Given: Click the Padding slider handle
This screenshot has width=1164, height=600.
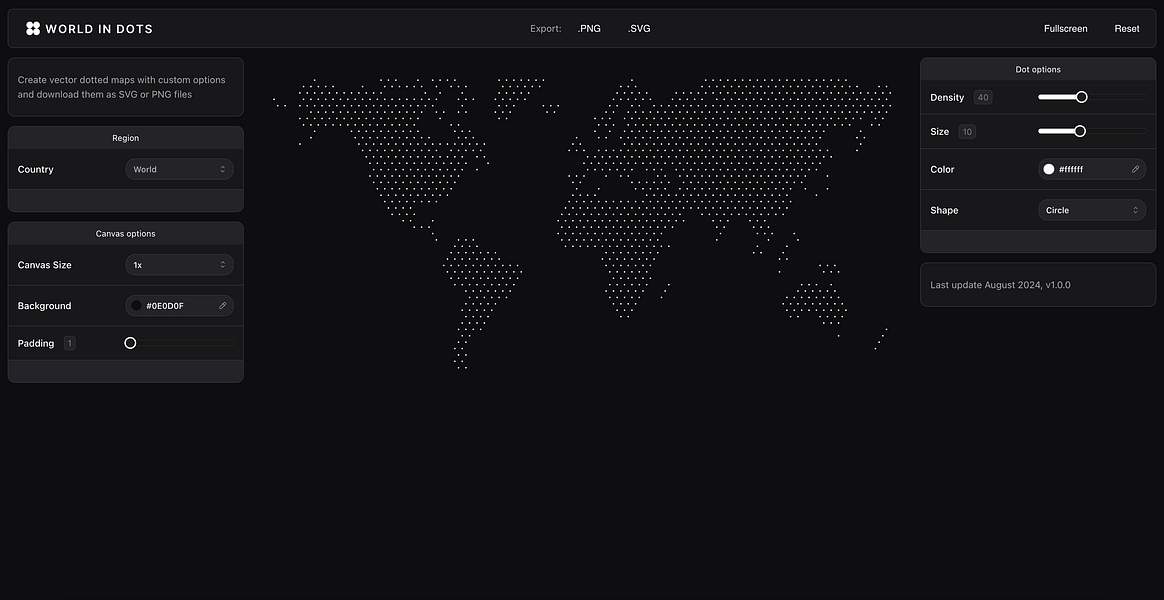Looking at the screenshot, I should pyautogui.click(x=130, y=342).
